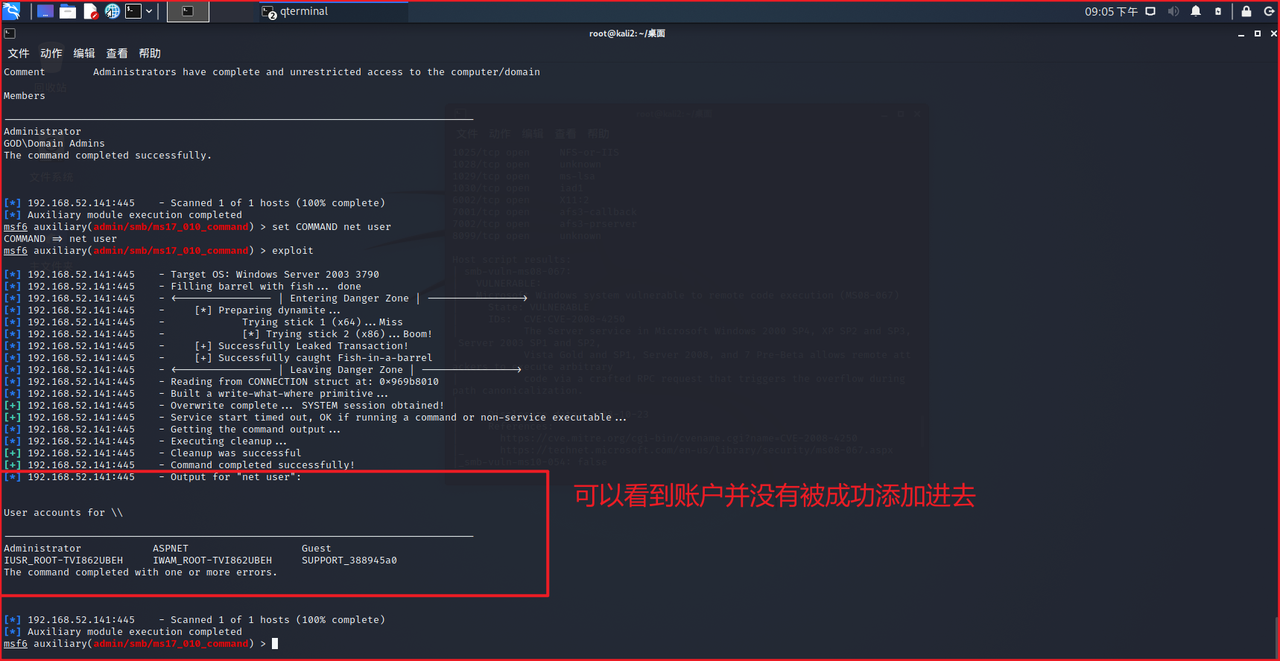Click the 'Guest' account name

pyautogui.click(x=316, y=548)
